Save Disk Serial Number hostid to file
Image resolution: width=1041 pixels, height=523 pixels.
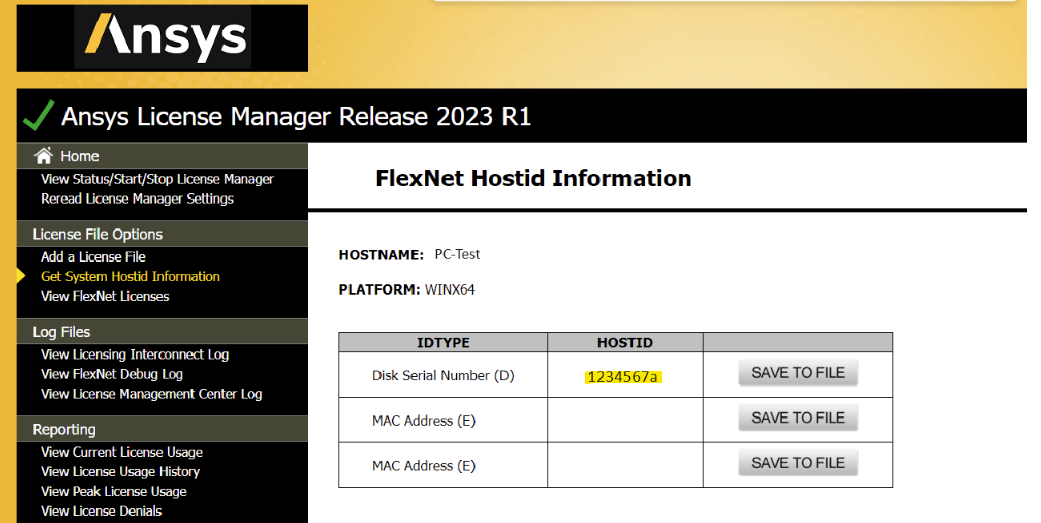click(x=797, y=373)
